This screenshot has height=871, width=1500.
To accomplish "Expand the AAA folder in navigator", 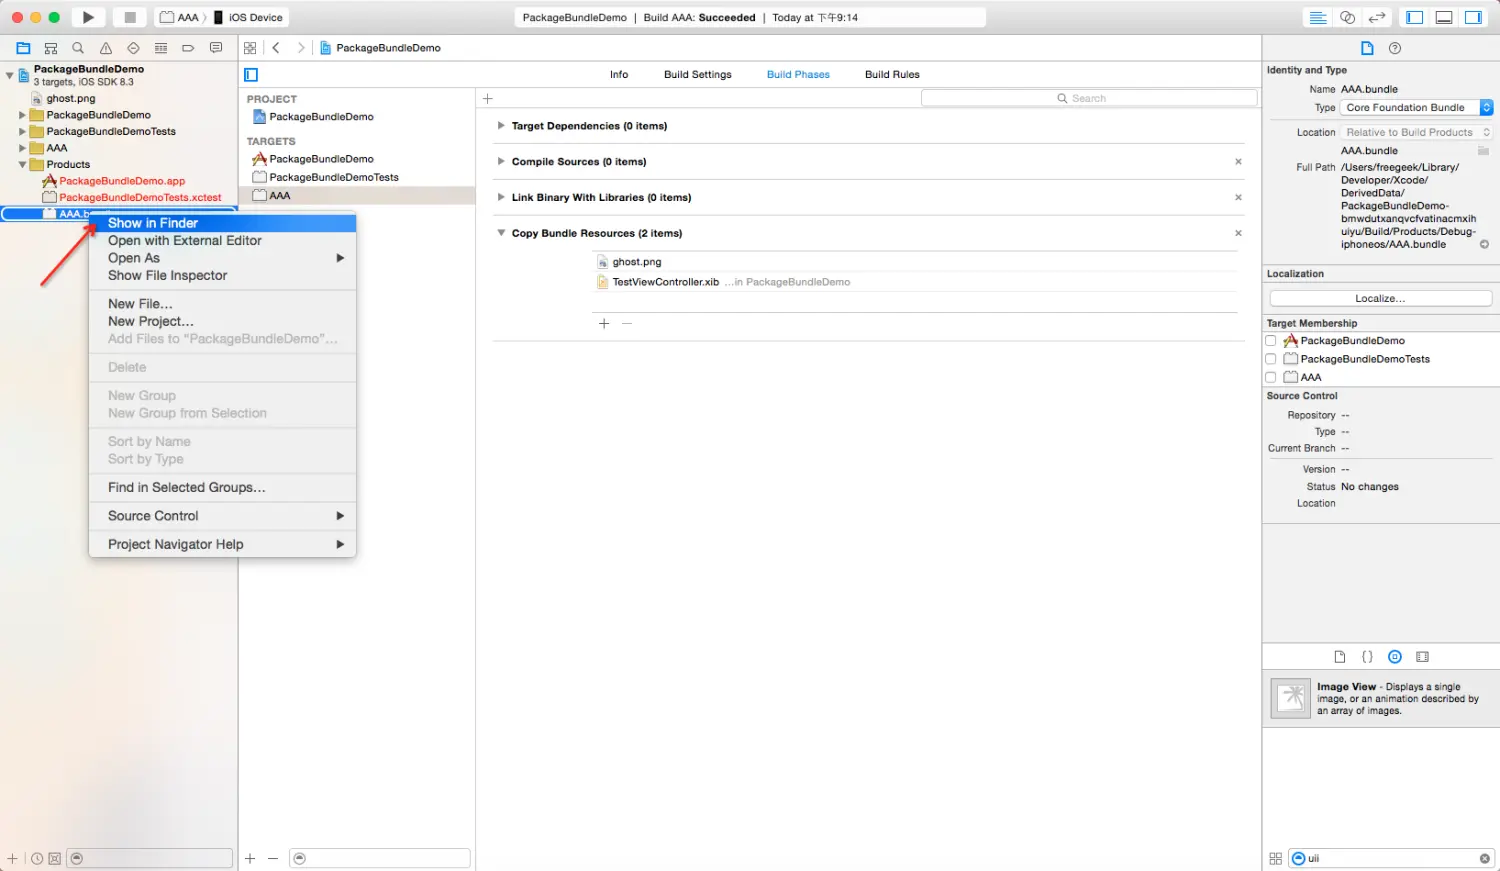I will click(x=22, y=149).
